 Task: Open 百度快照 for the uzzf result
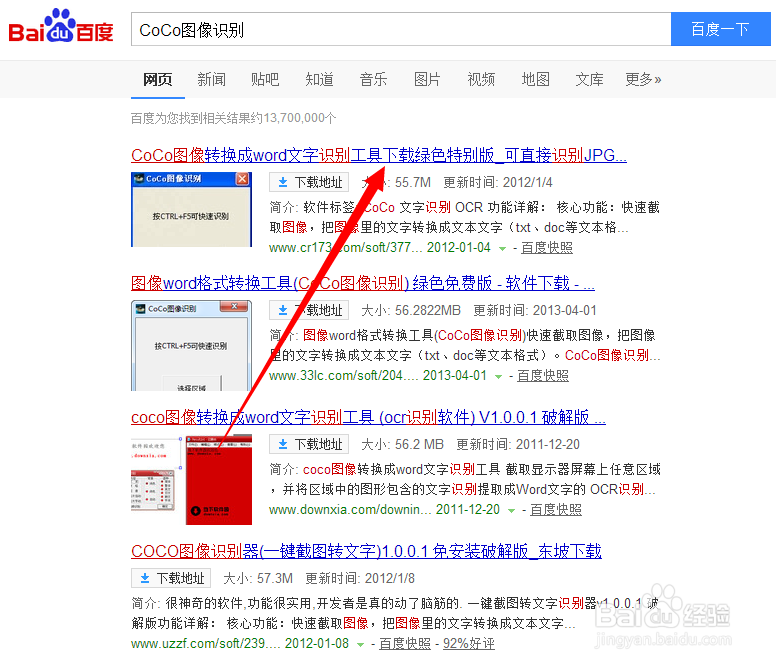pyautogui.click(x=405, y=644)
